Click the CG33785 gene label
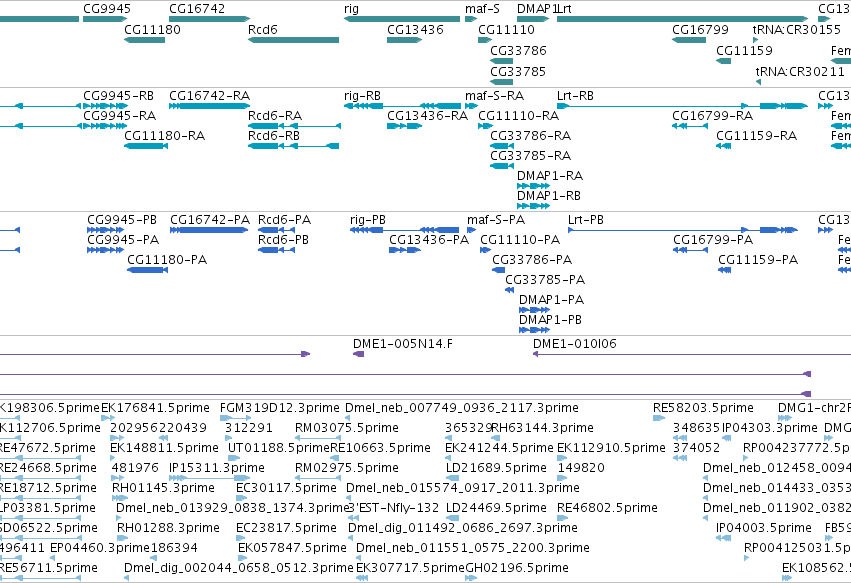Image resolution: width=851 pixels, height=583 pixels. (x=518, y=72)
